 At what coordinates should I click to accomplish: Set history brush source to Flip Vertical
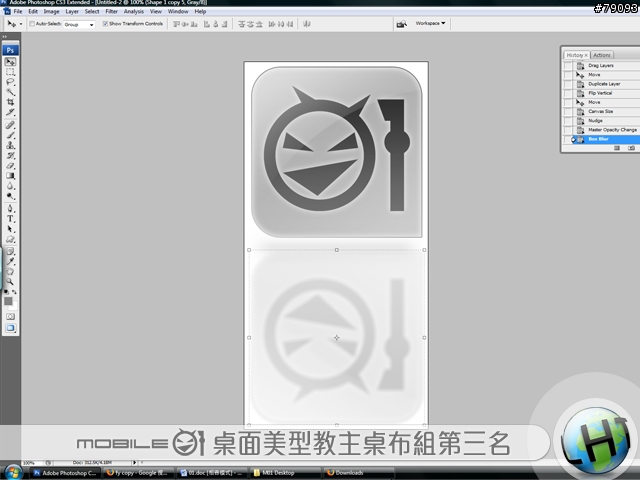(568, 93)
